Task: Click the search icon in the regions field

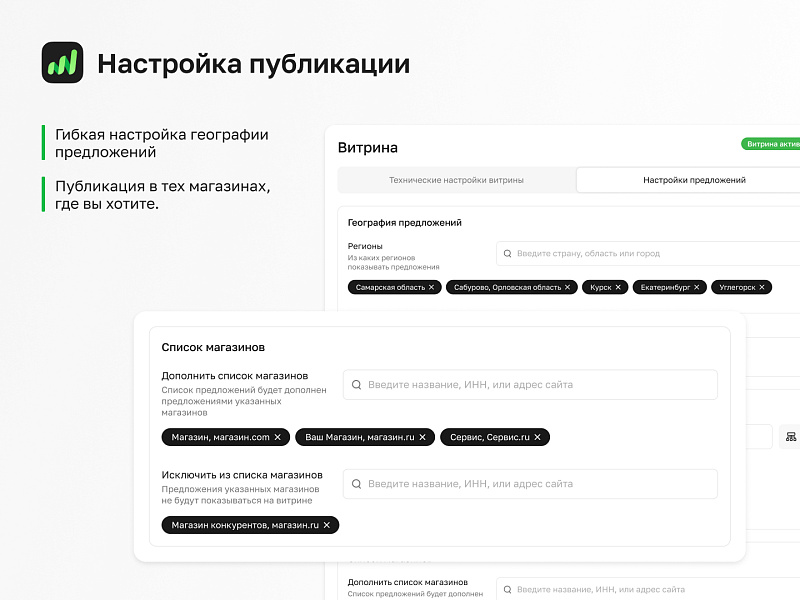Action: coord(507,254)
